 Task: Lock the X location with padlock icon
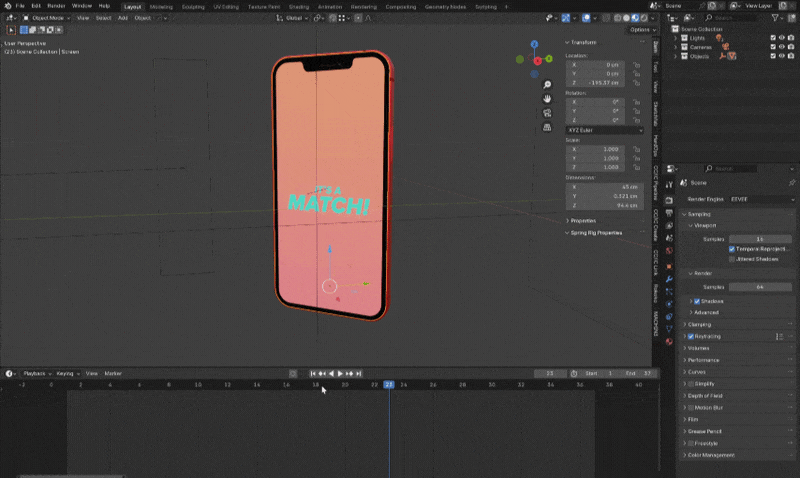click(637, 63)
